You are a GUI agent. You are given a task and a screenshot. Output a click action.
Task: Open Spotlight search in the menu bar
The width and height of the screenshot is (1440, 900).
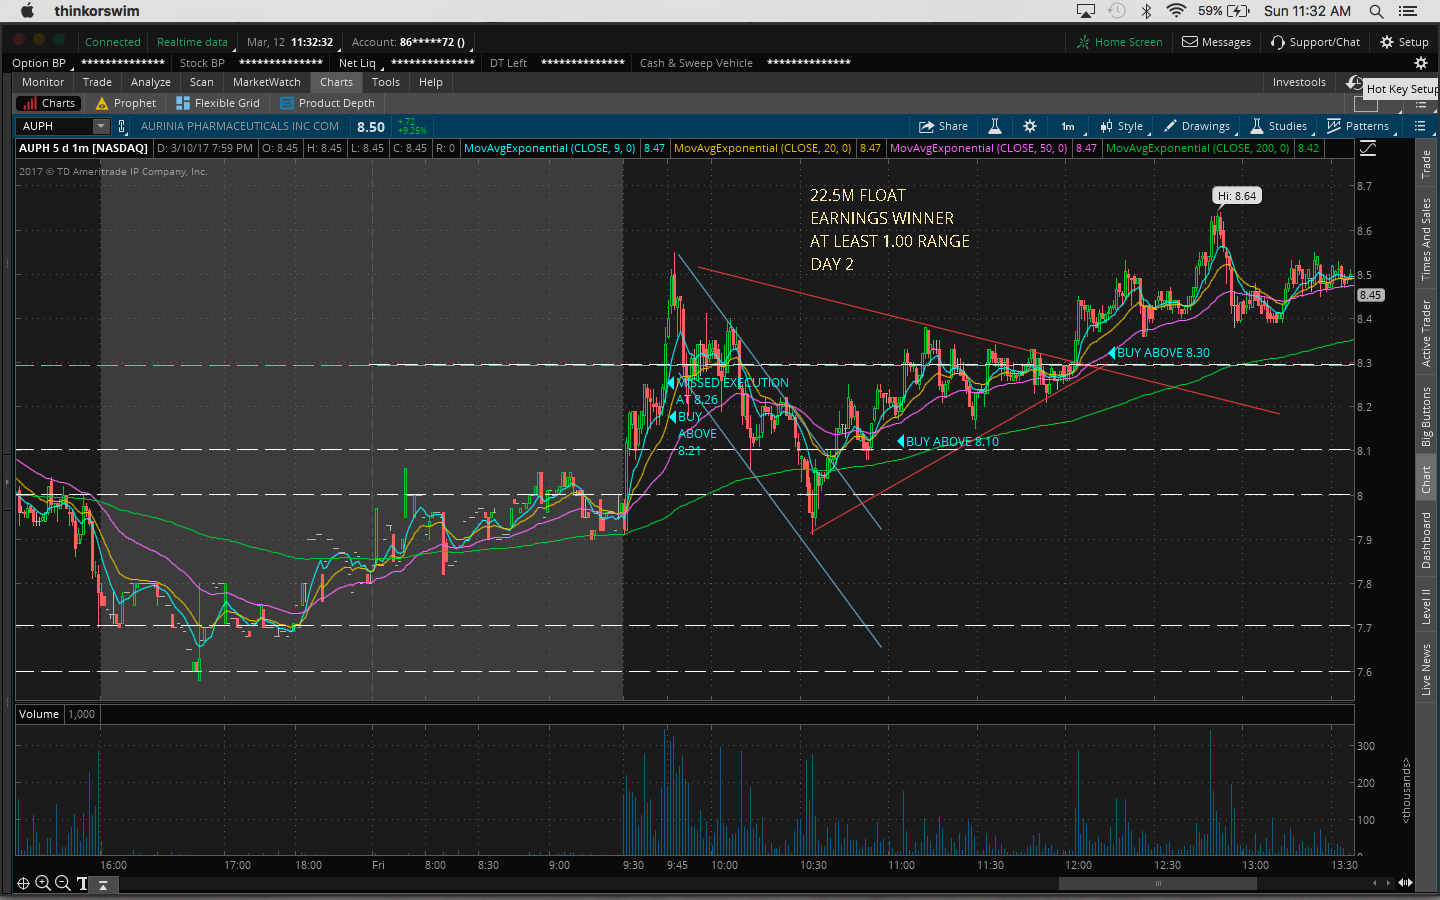click(x=1376, y=11)
